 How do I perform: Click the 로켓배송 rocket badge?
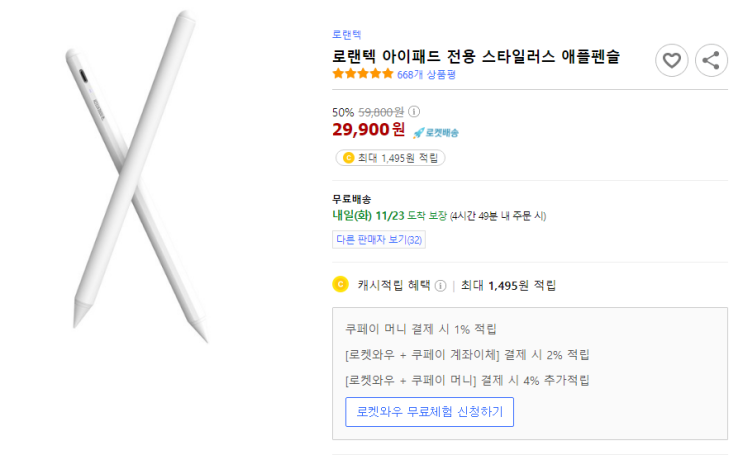436,133
